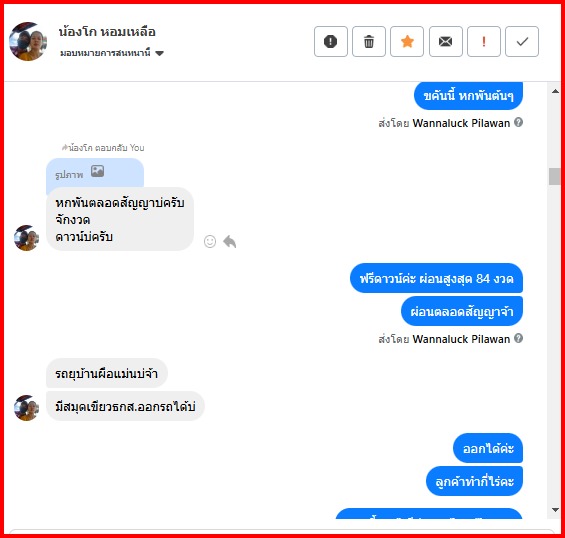Reply to the ดาวน์บ่ครับ message with arrow icon
This screenshot has height=538, width=565.
tap(230, 241)
